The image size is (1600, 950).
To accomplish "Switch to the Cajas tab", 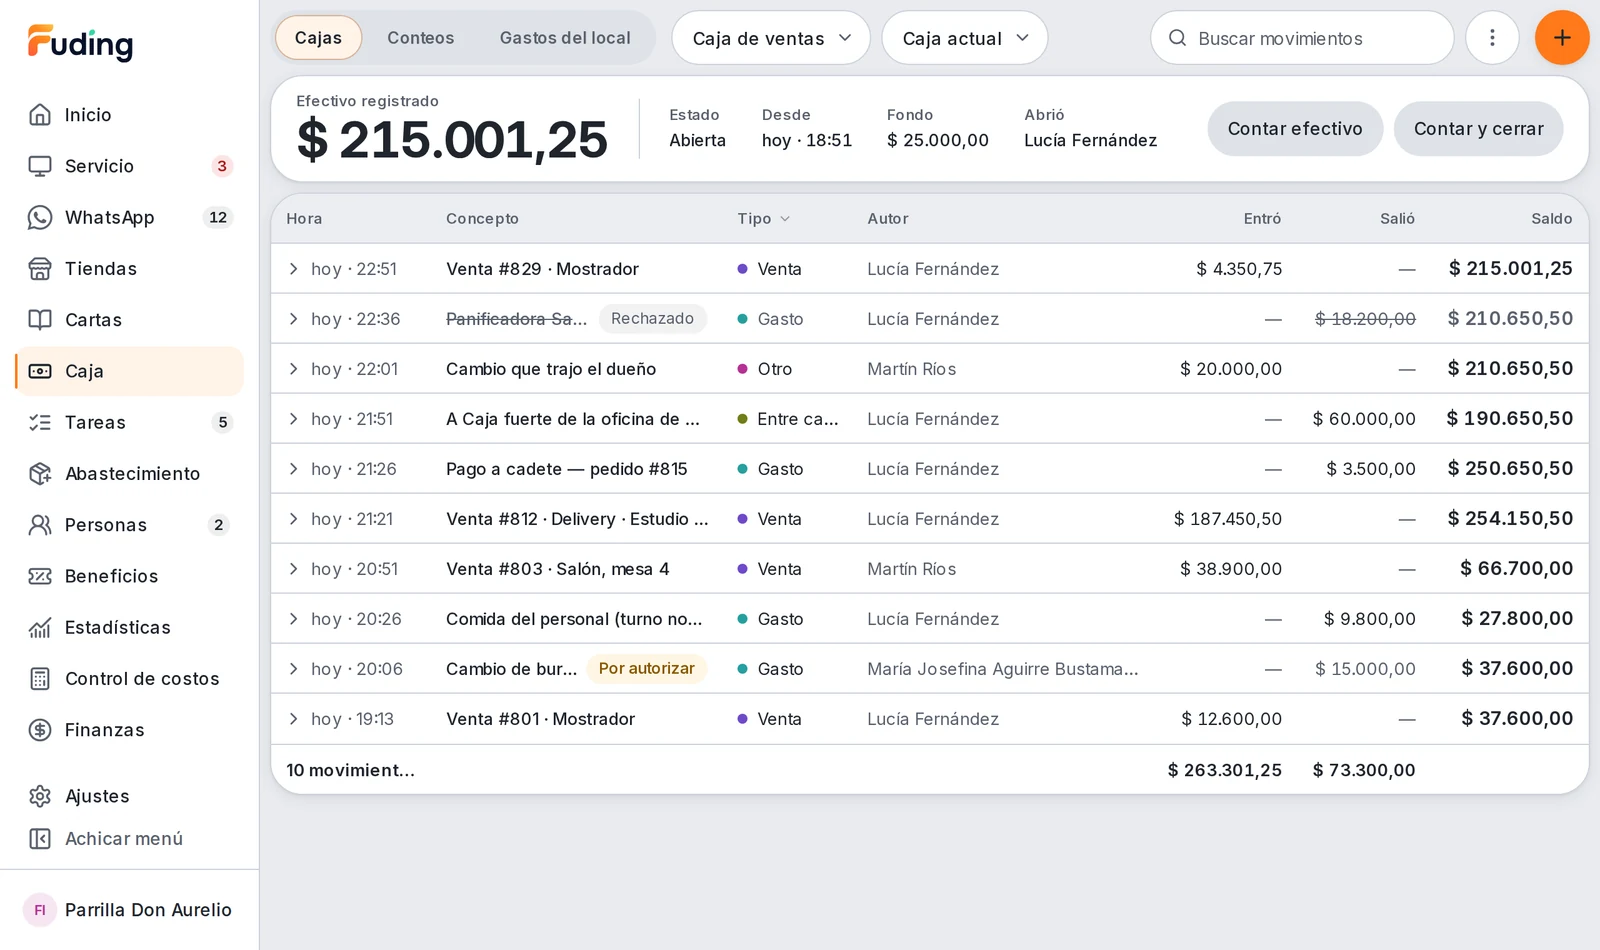I will tap(318, 38).
